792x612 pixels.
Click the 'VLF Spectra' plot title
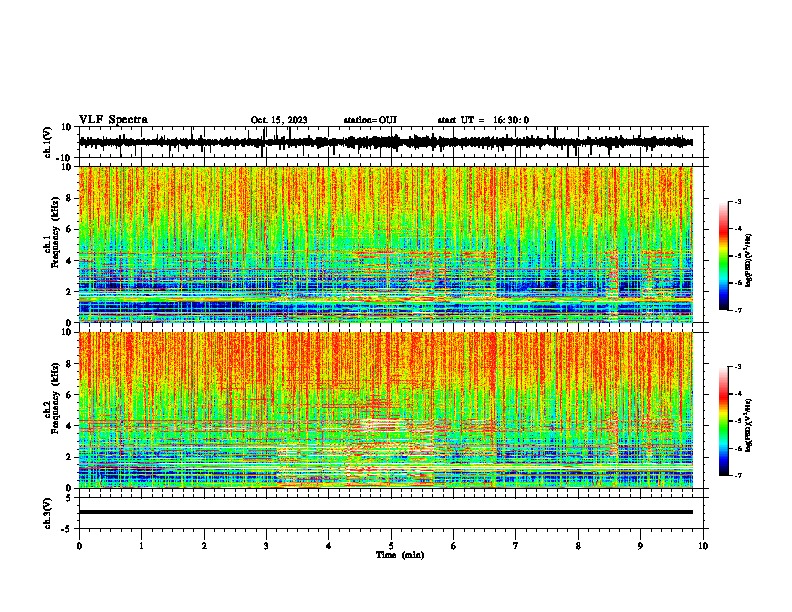113,120
